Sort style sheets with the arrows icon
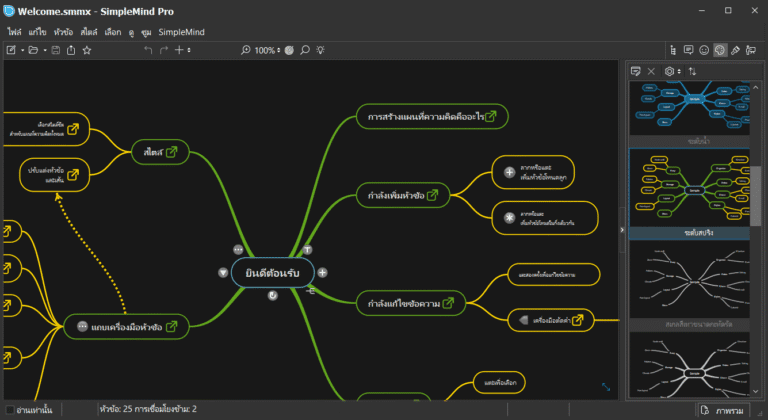The image size is (768, 420). (692, 72)
